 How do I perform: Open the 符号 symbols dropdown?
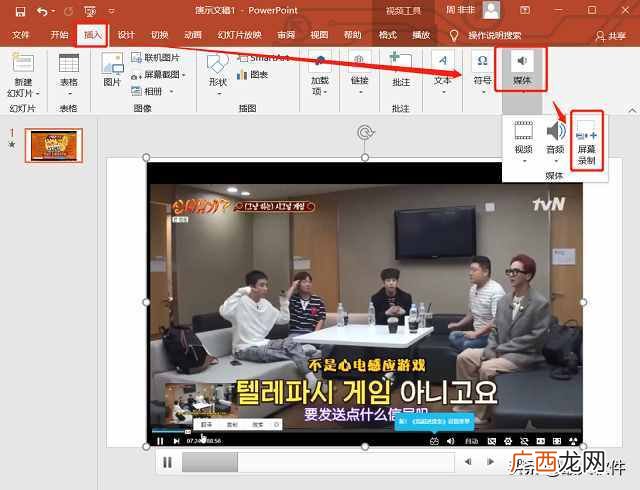(482, 73)
